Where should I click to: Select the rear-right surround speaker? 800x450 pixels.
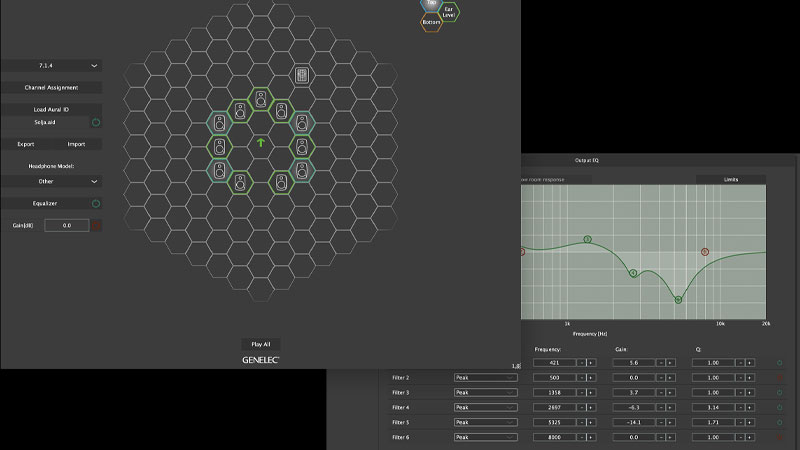(x=281, y=183)
